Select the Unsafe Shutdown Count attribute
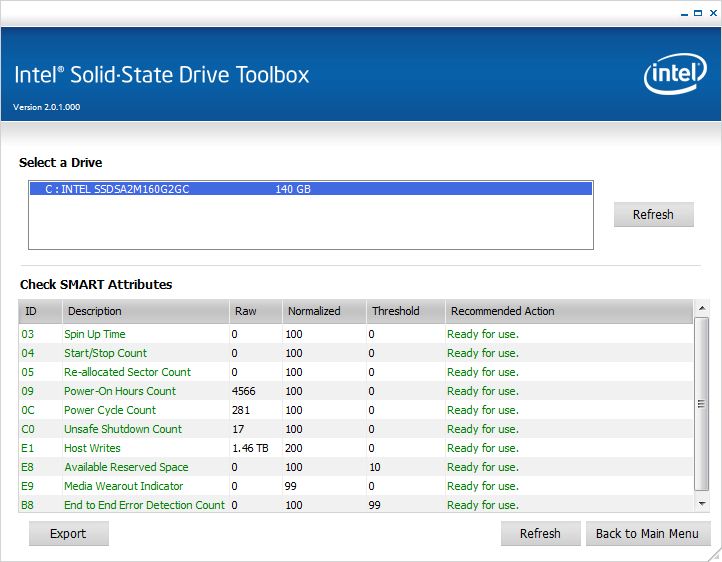 (355, 429)
